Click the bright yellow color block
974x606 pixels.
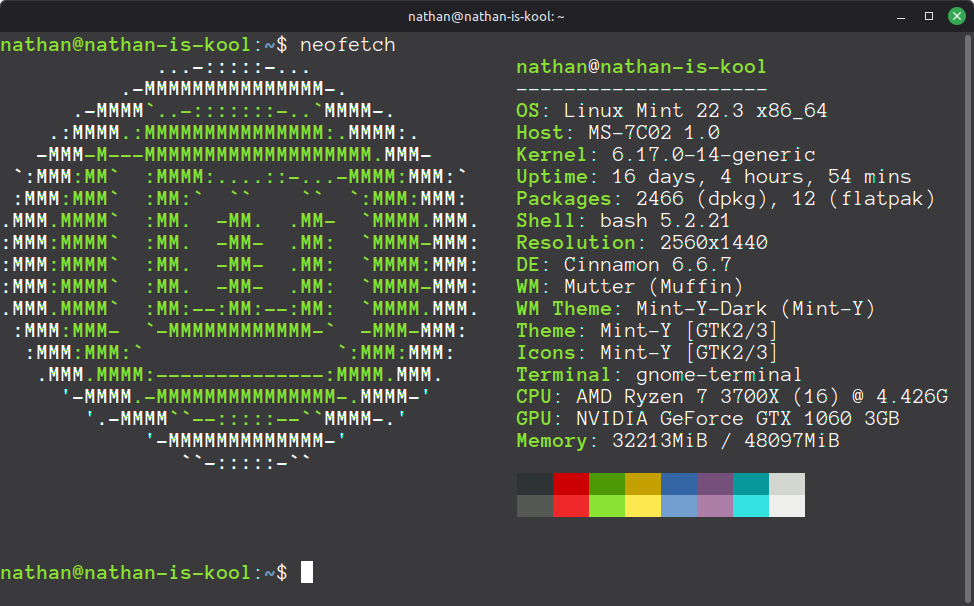pyautogui.click(x=643, y=506)
